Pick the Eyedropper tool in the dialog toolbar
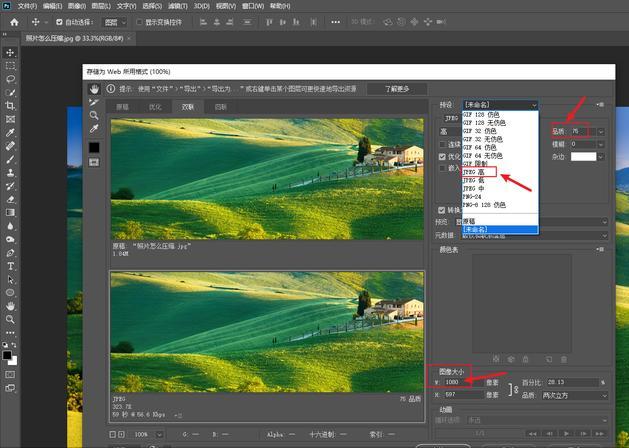Image resolution: width=629 pixels, height=448 pixels. [94, 129]
